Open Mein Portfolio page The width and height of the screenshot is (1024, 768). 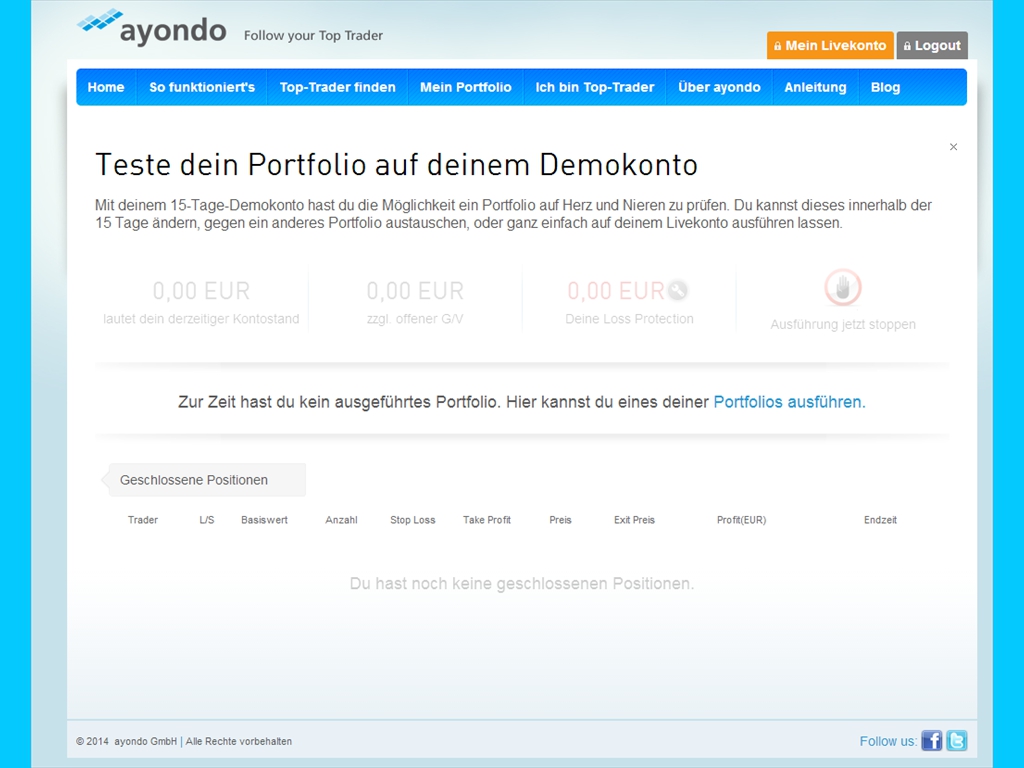(465, 87)
